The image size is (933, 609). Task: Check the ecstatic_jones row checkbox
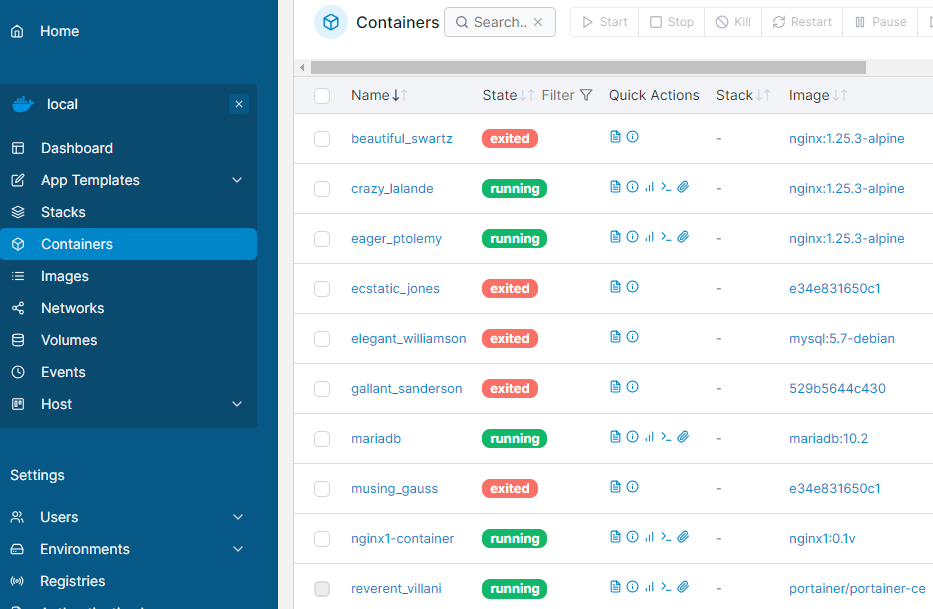(x=322, y=289)
